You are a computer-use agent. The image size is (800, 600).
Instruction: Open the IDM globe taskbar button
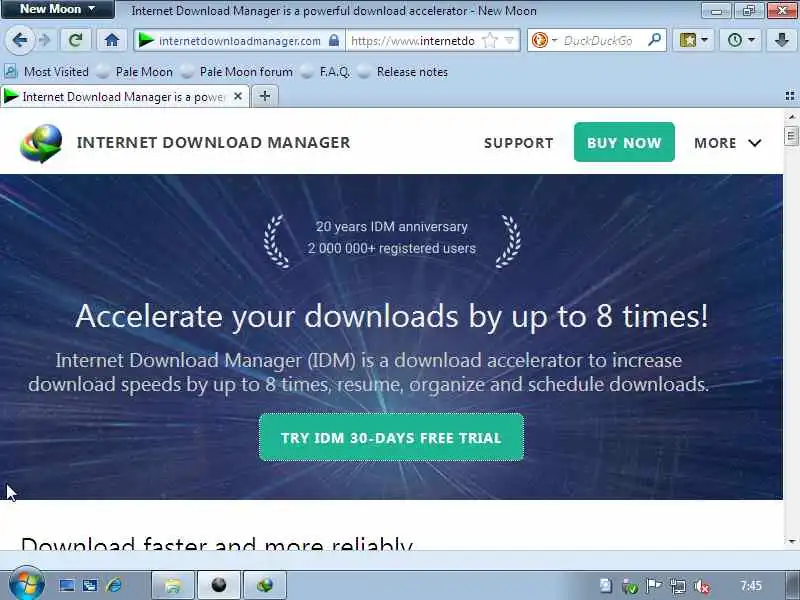(x=265, y=585)
